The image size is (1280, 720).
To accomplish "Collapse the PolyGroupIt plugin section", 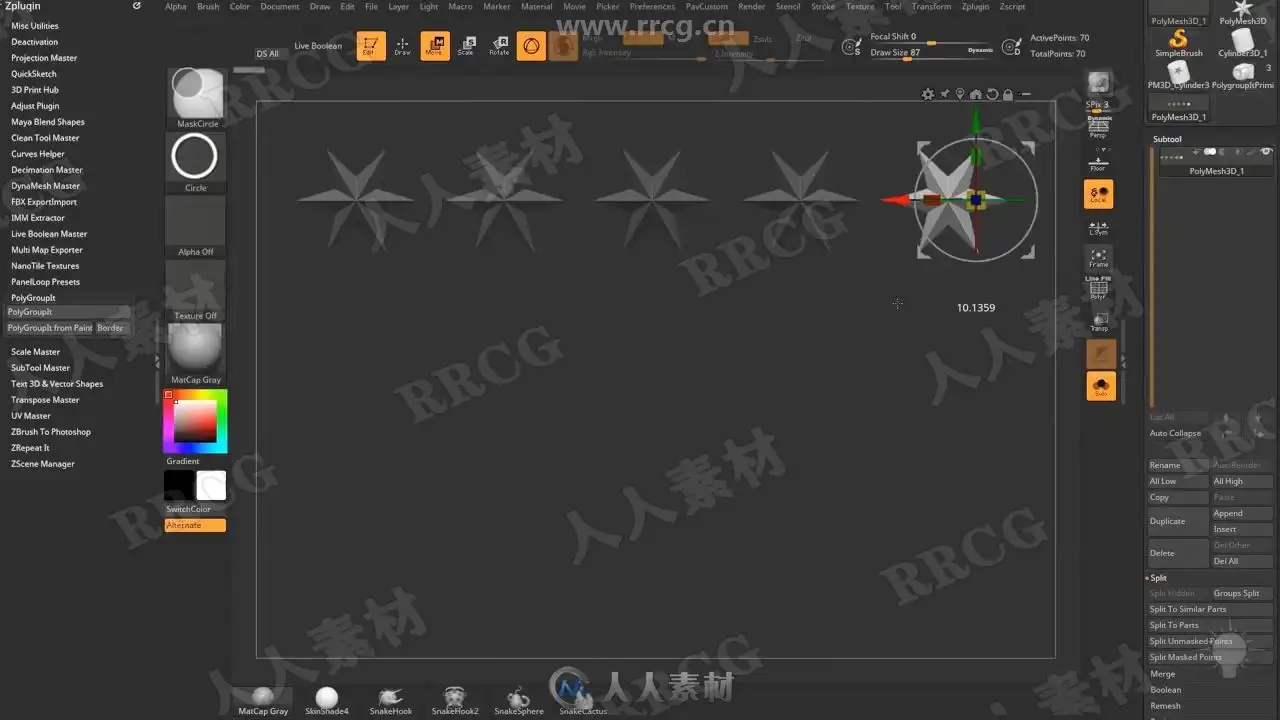I will tap(33, 298).
